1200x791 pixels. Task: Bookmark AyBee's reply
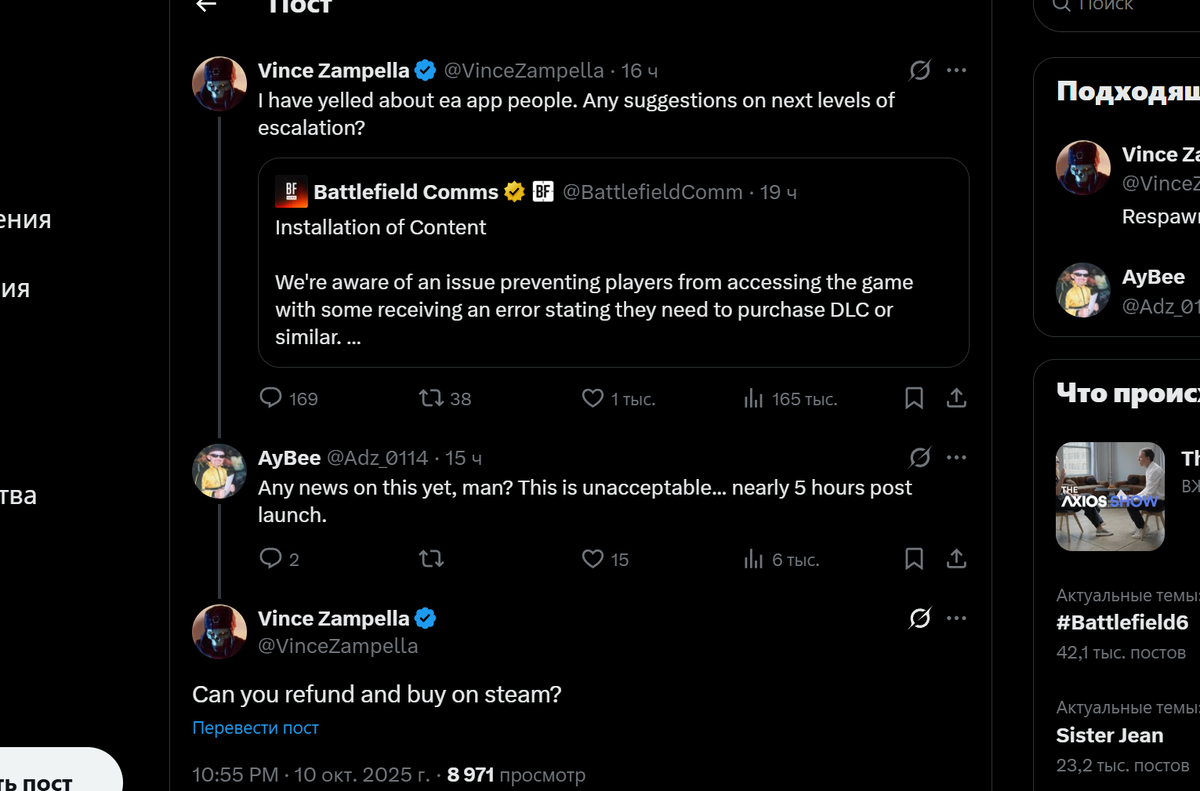click(x=914, y=559)
